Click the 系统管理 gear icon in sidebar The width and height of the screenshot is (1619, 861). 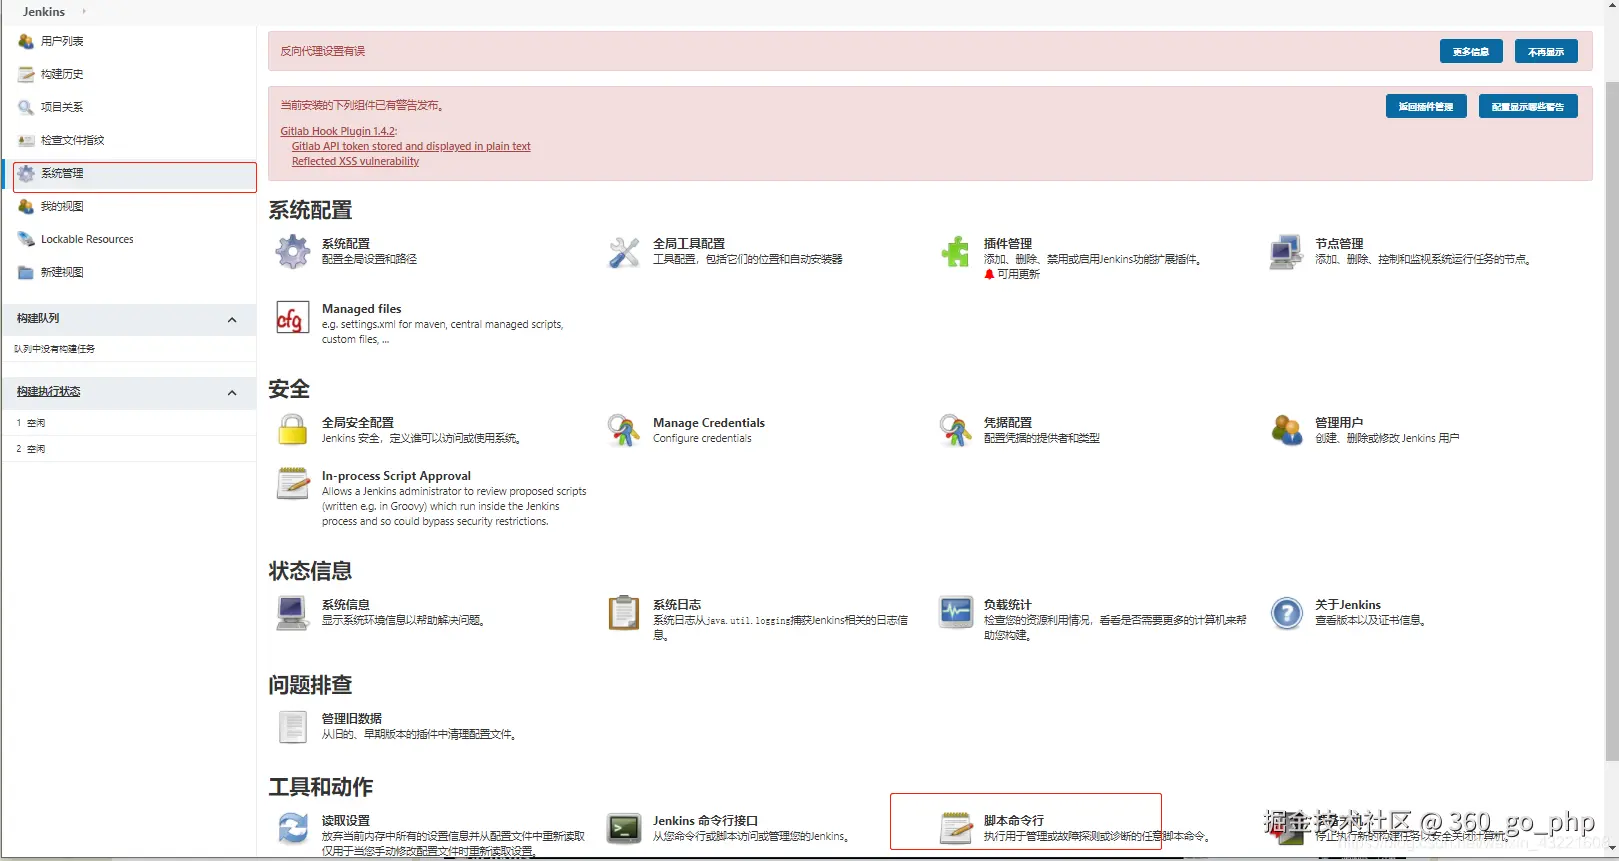(26, 173)
